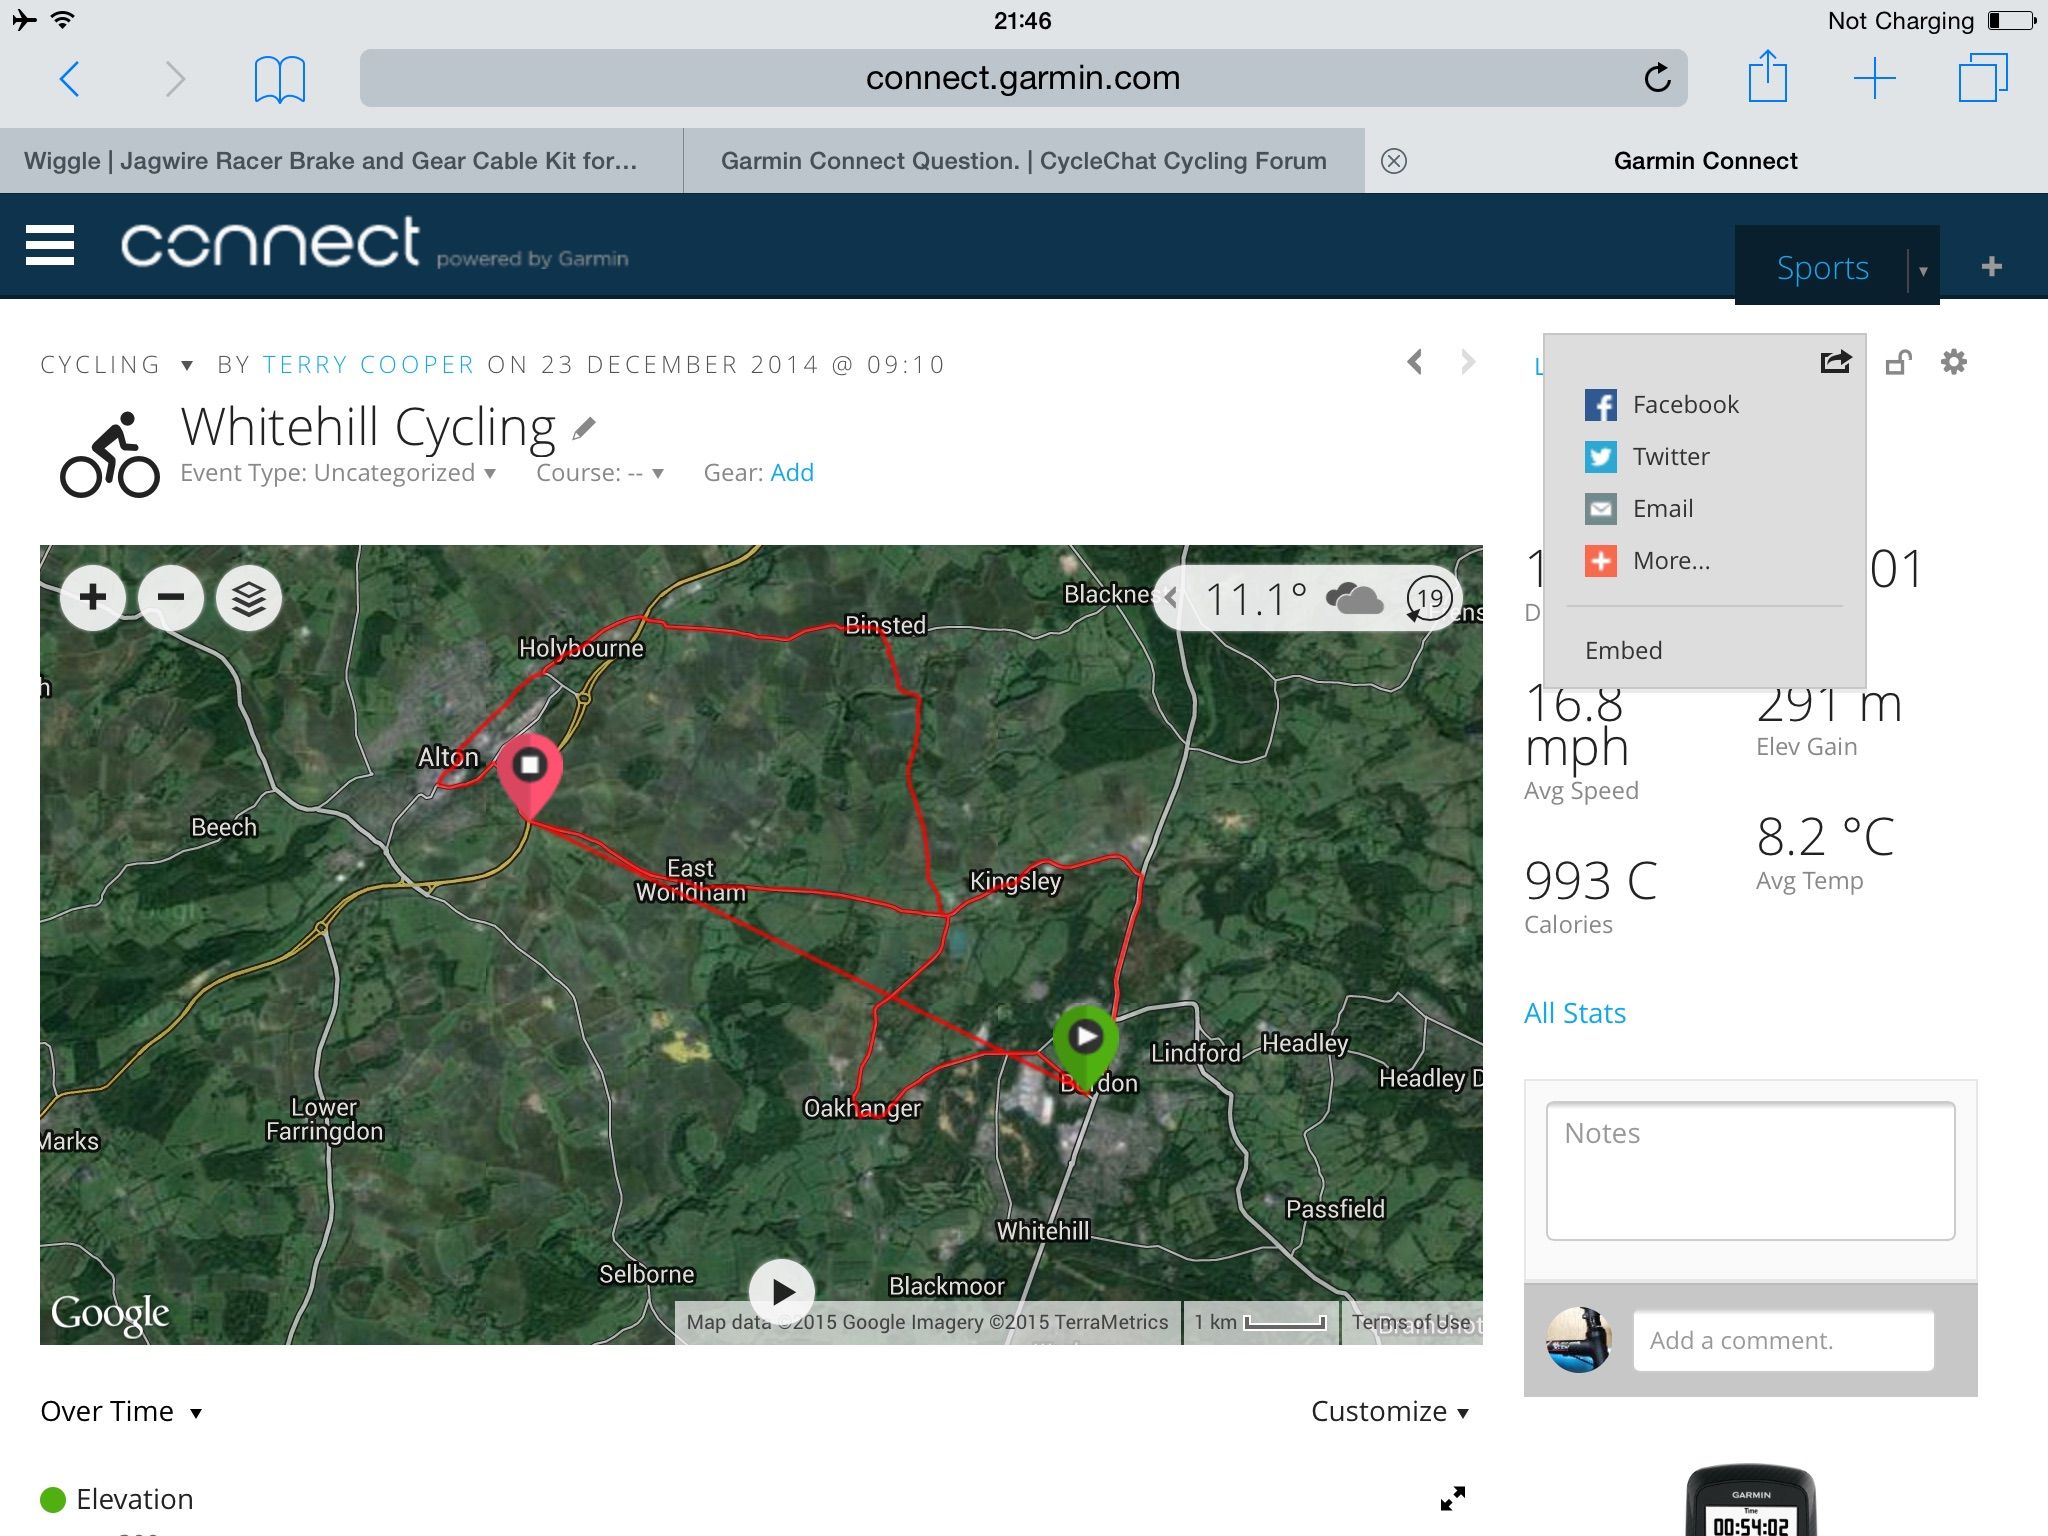This screenshot has width=2048, height=1536.
Task: Collapse weather panel chevron
Action: [1171, 597]
